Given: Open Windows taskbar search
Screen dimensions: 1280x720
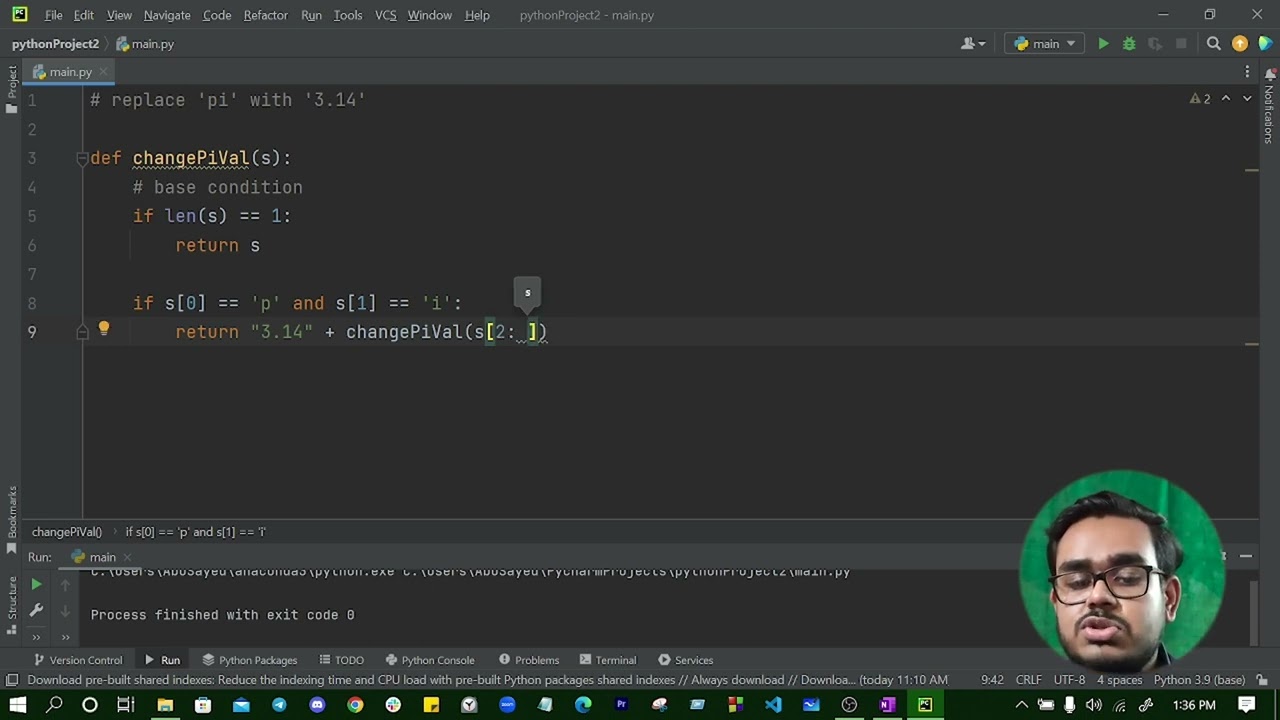Looking at the screenshot, I should pos(54,705).
